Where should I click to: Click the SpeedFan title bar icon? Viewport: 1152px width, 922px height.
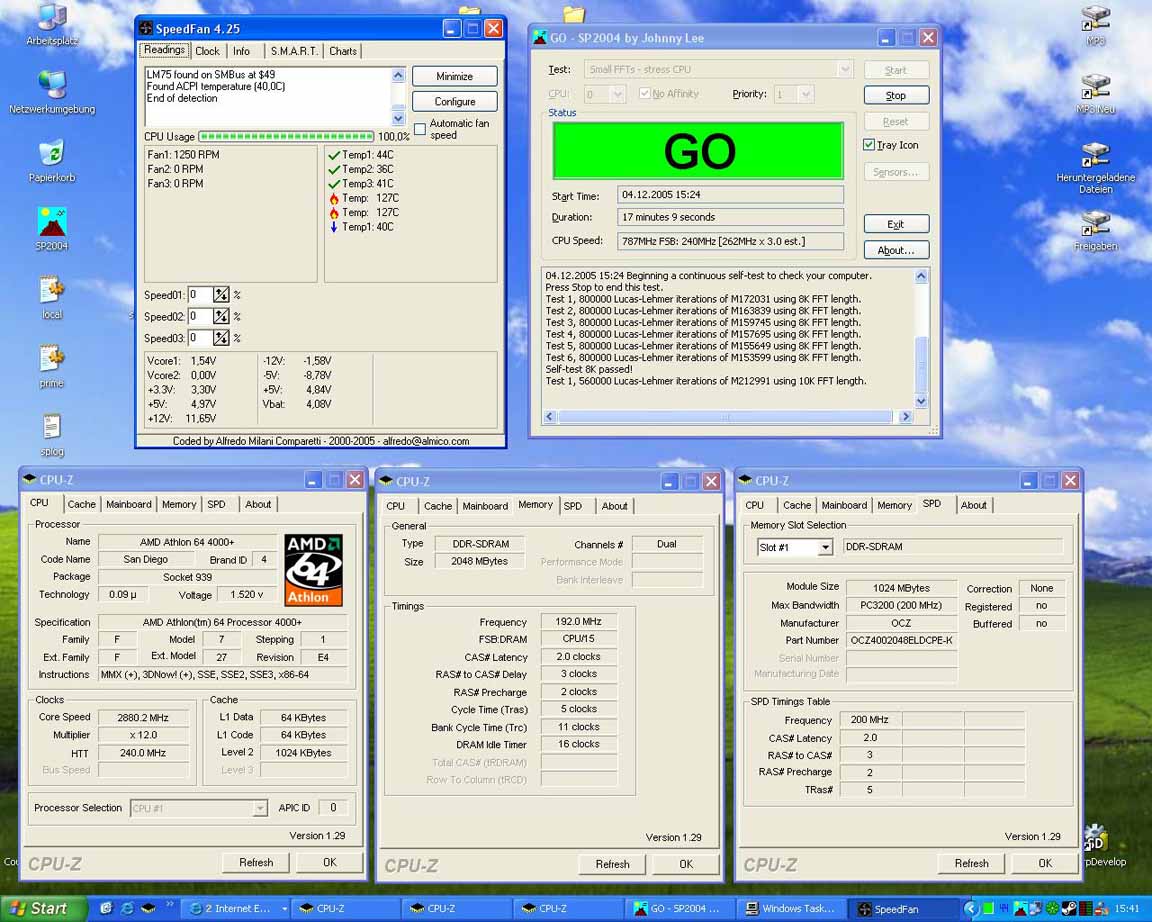(146, 29)
